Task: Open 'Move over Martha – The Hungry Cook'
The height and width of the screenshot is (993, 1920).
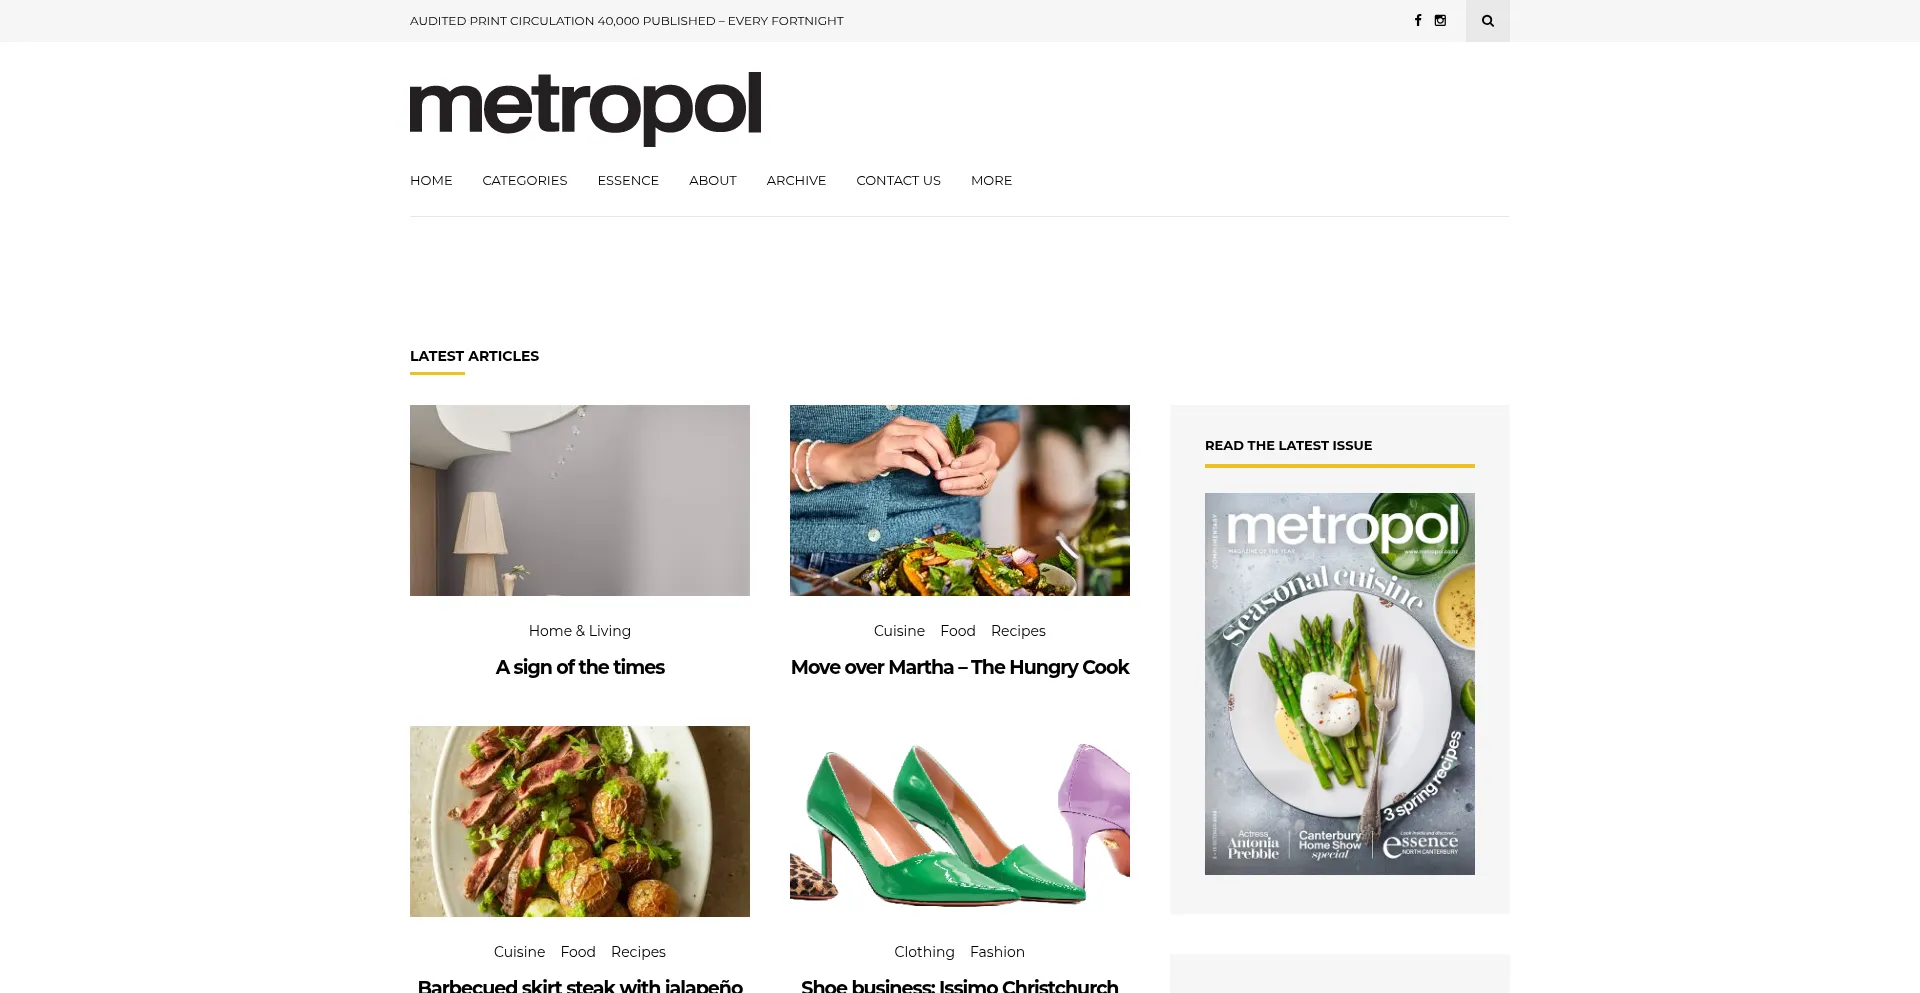Action: pyautogui.click(x=960, y=667)
